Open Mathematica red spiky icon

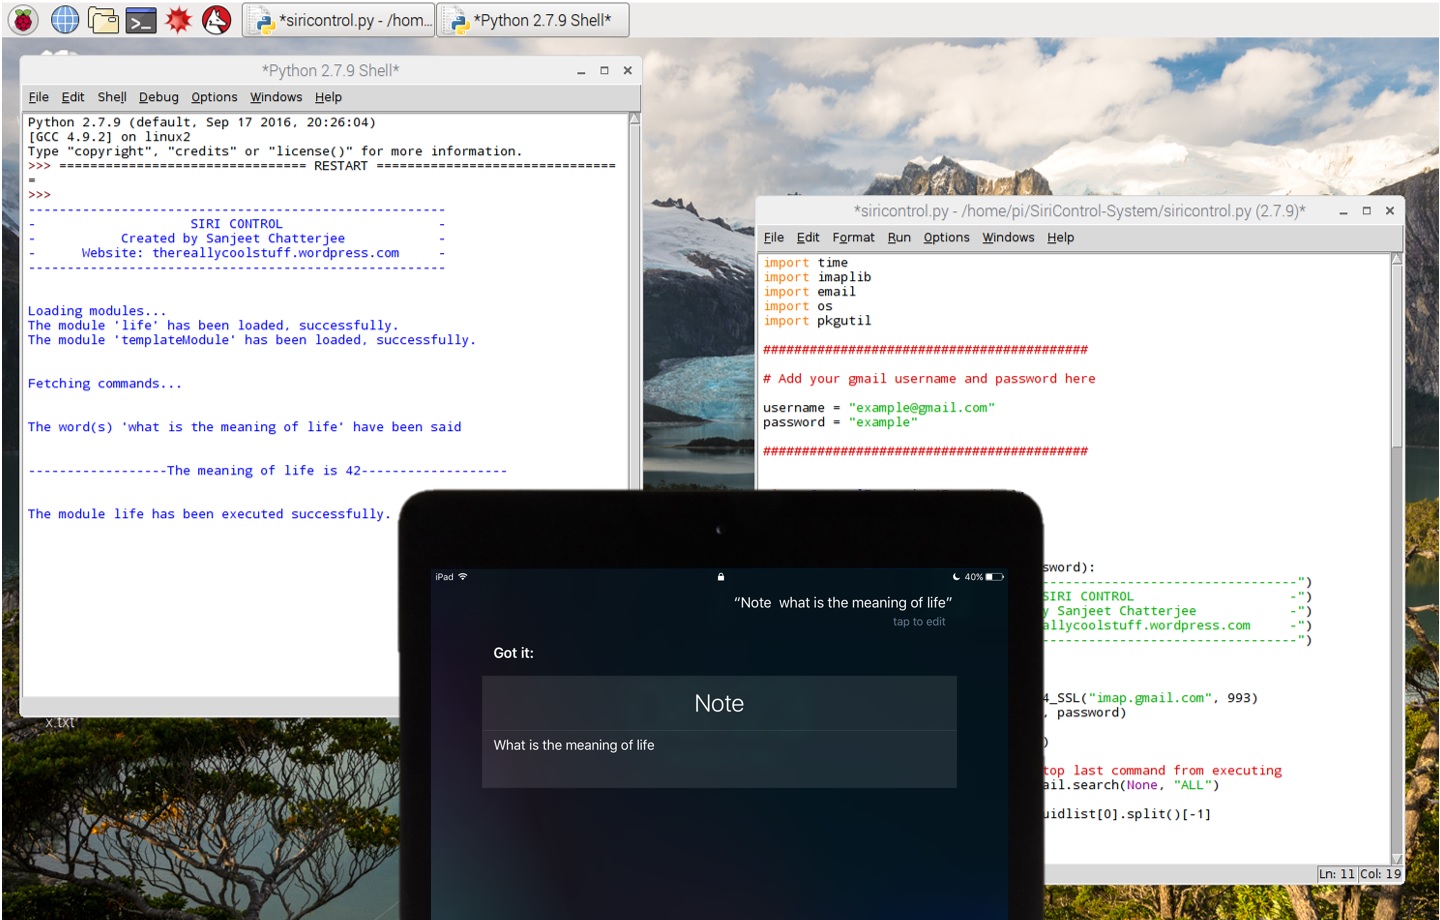[x=179, y=19]
